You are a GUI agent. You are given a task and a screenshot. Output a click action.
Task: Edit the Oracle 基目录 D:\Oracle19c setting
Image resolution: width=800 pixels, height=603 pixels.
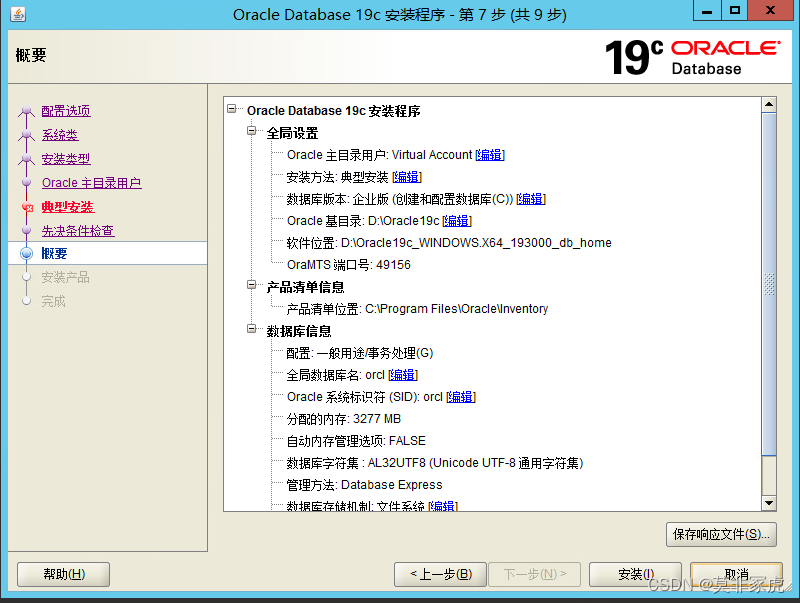pos(457,221)
